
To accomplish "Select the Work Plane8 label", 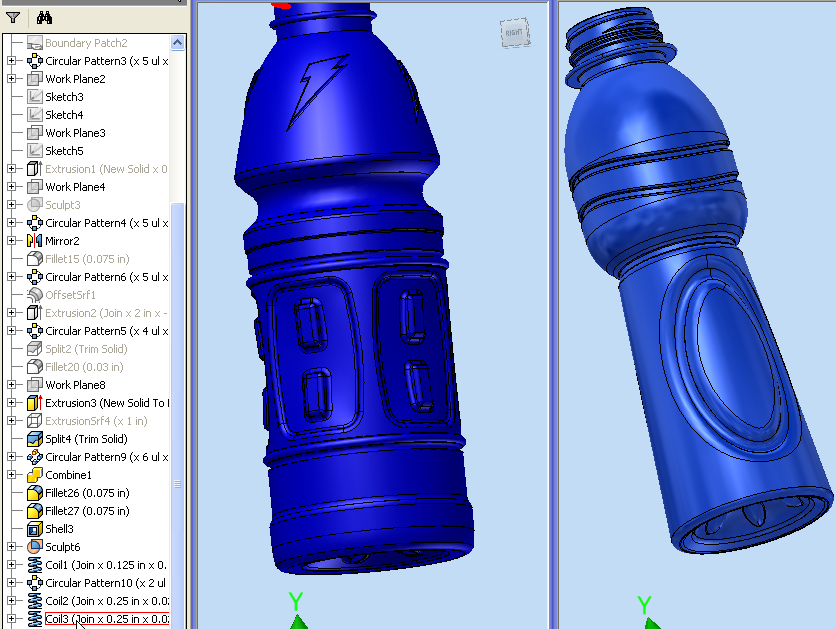I will (x=75, y=385).
